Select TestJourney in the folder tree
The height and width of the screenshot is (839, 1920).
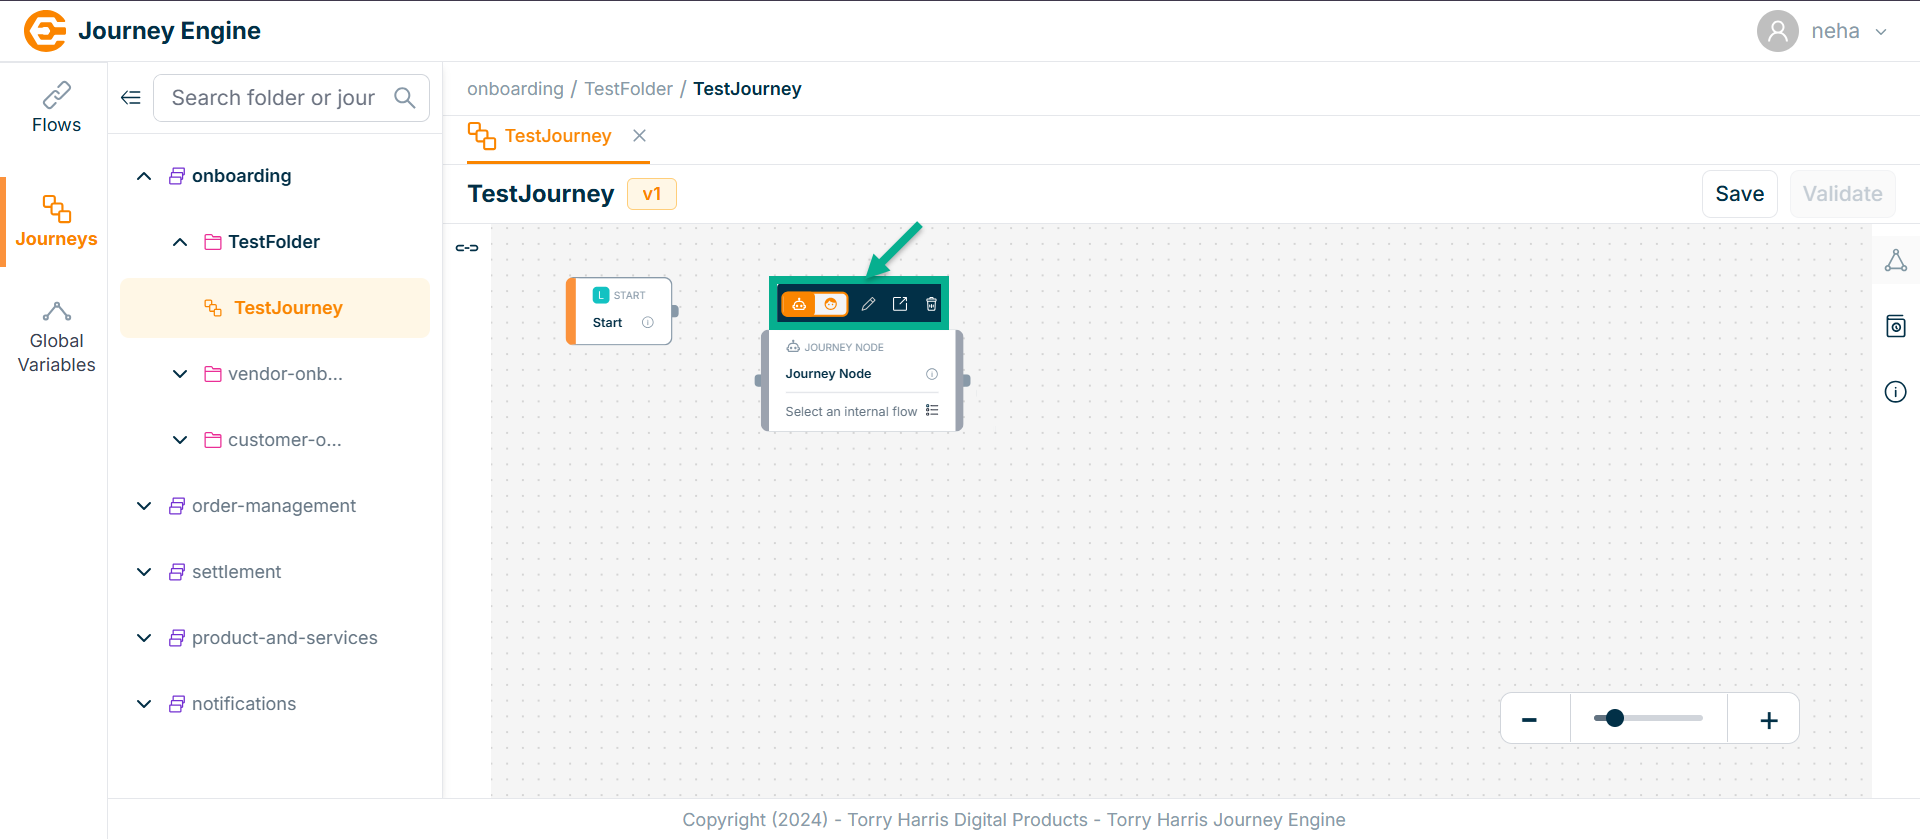288,308
